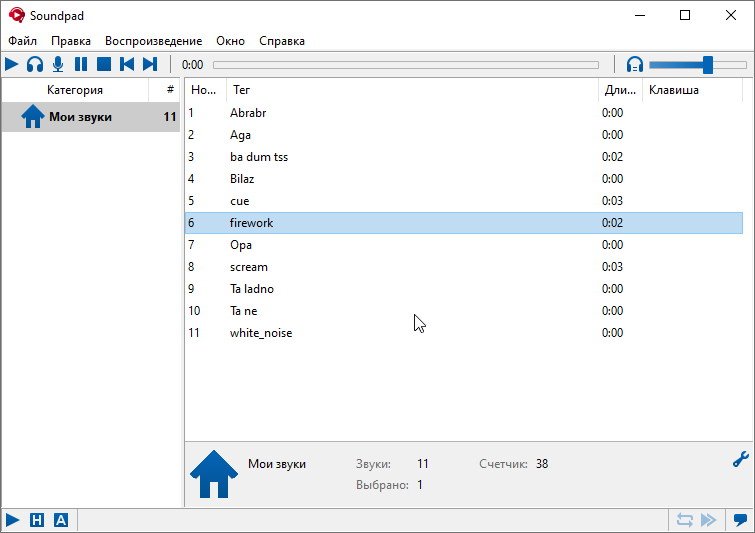Select the Ta ladno sound

(464, 289)
